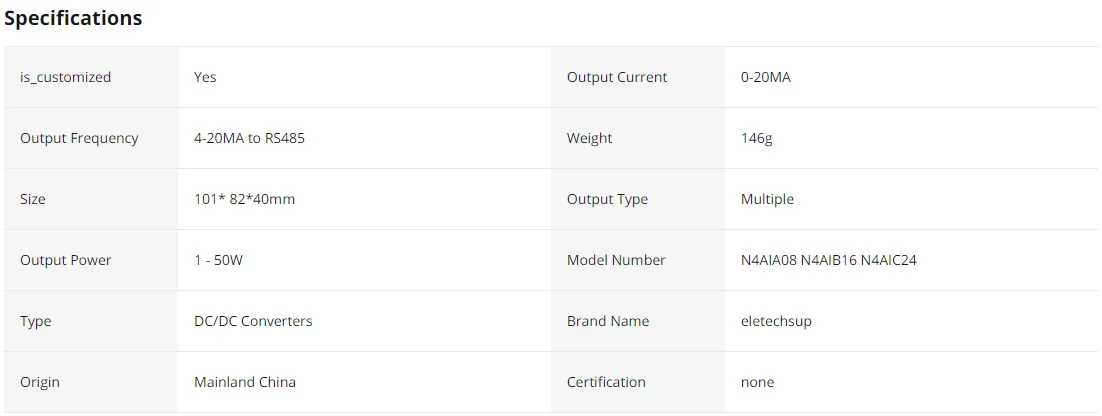Viewport: 1102px width, 416px height.
Task: Select the Mainland China origin value
Action: click(245, 382)
